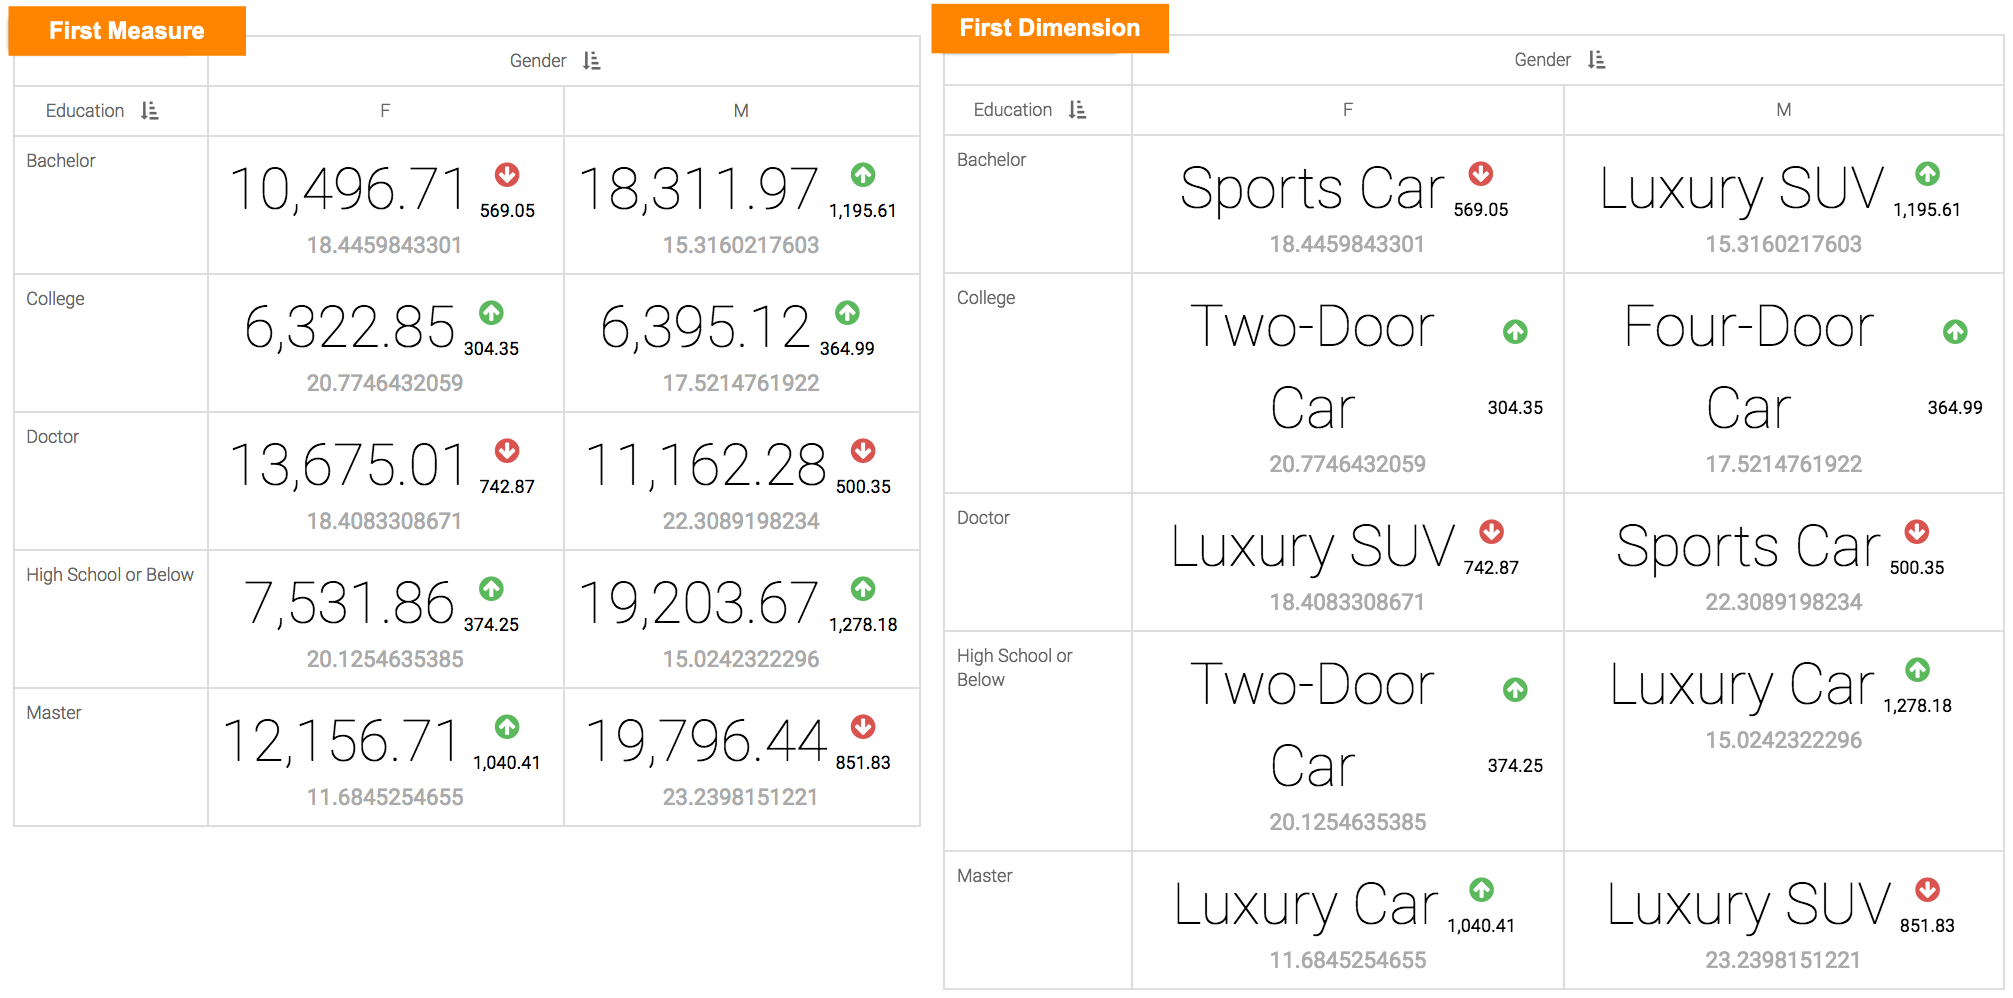Click the Luxury SUV value for Bachelor male

pos(1741,189)
